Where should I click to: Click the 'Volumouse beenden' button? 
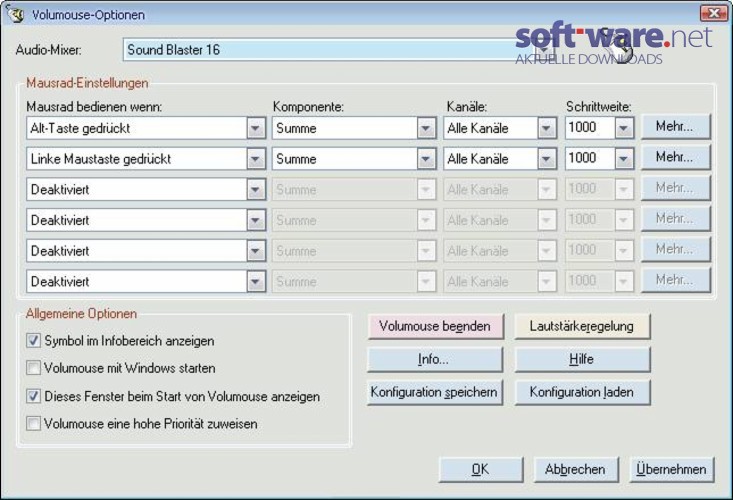click(x=435, y=326)
